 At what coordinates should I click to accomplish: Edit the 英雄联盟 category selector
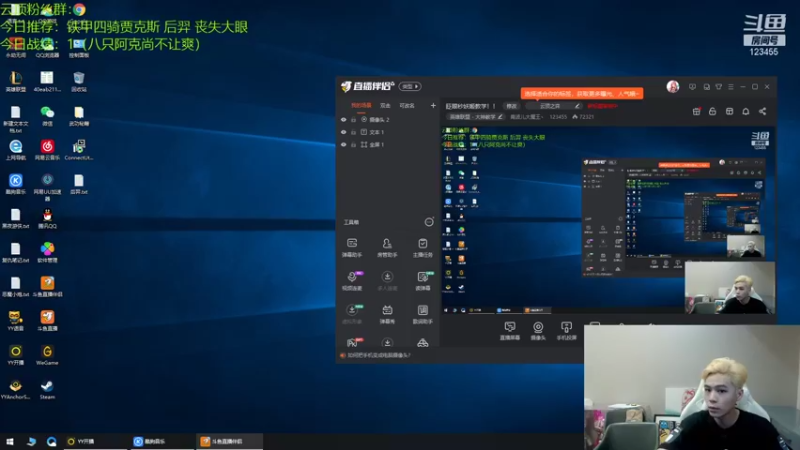476,117
